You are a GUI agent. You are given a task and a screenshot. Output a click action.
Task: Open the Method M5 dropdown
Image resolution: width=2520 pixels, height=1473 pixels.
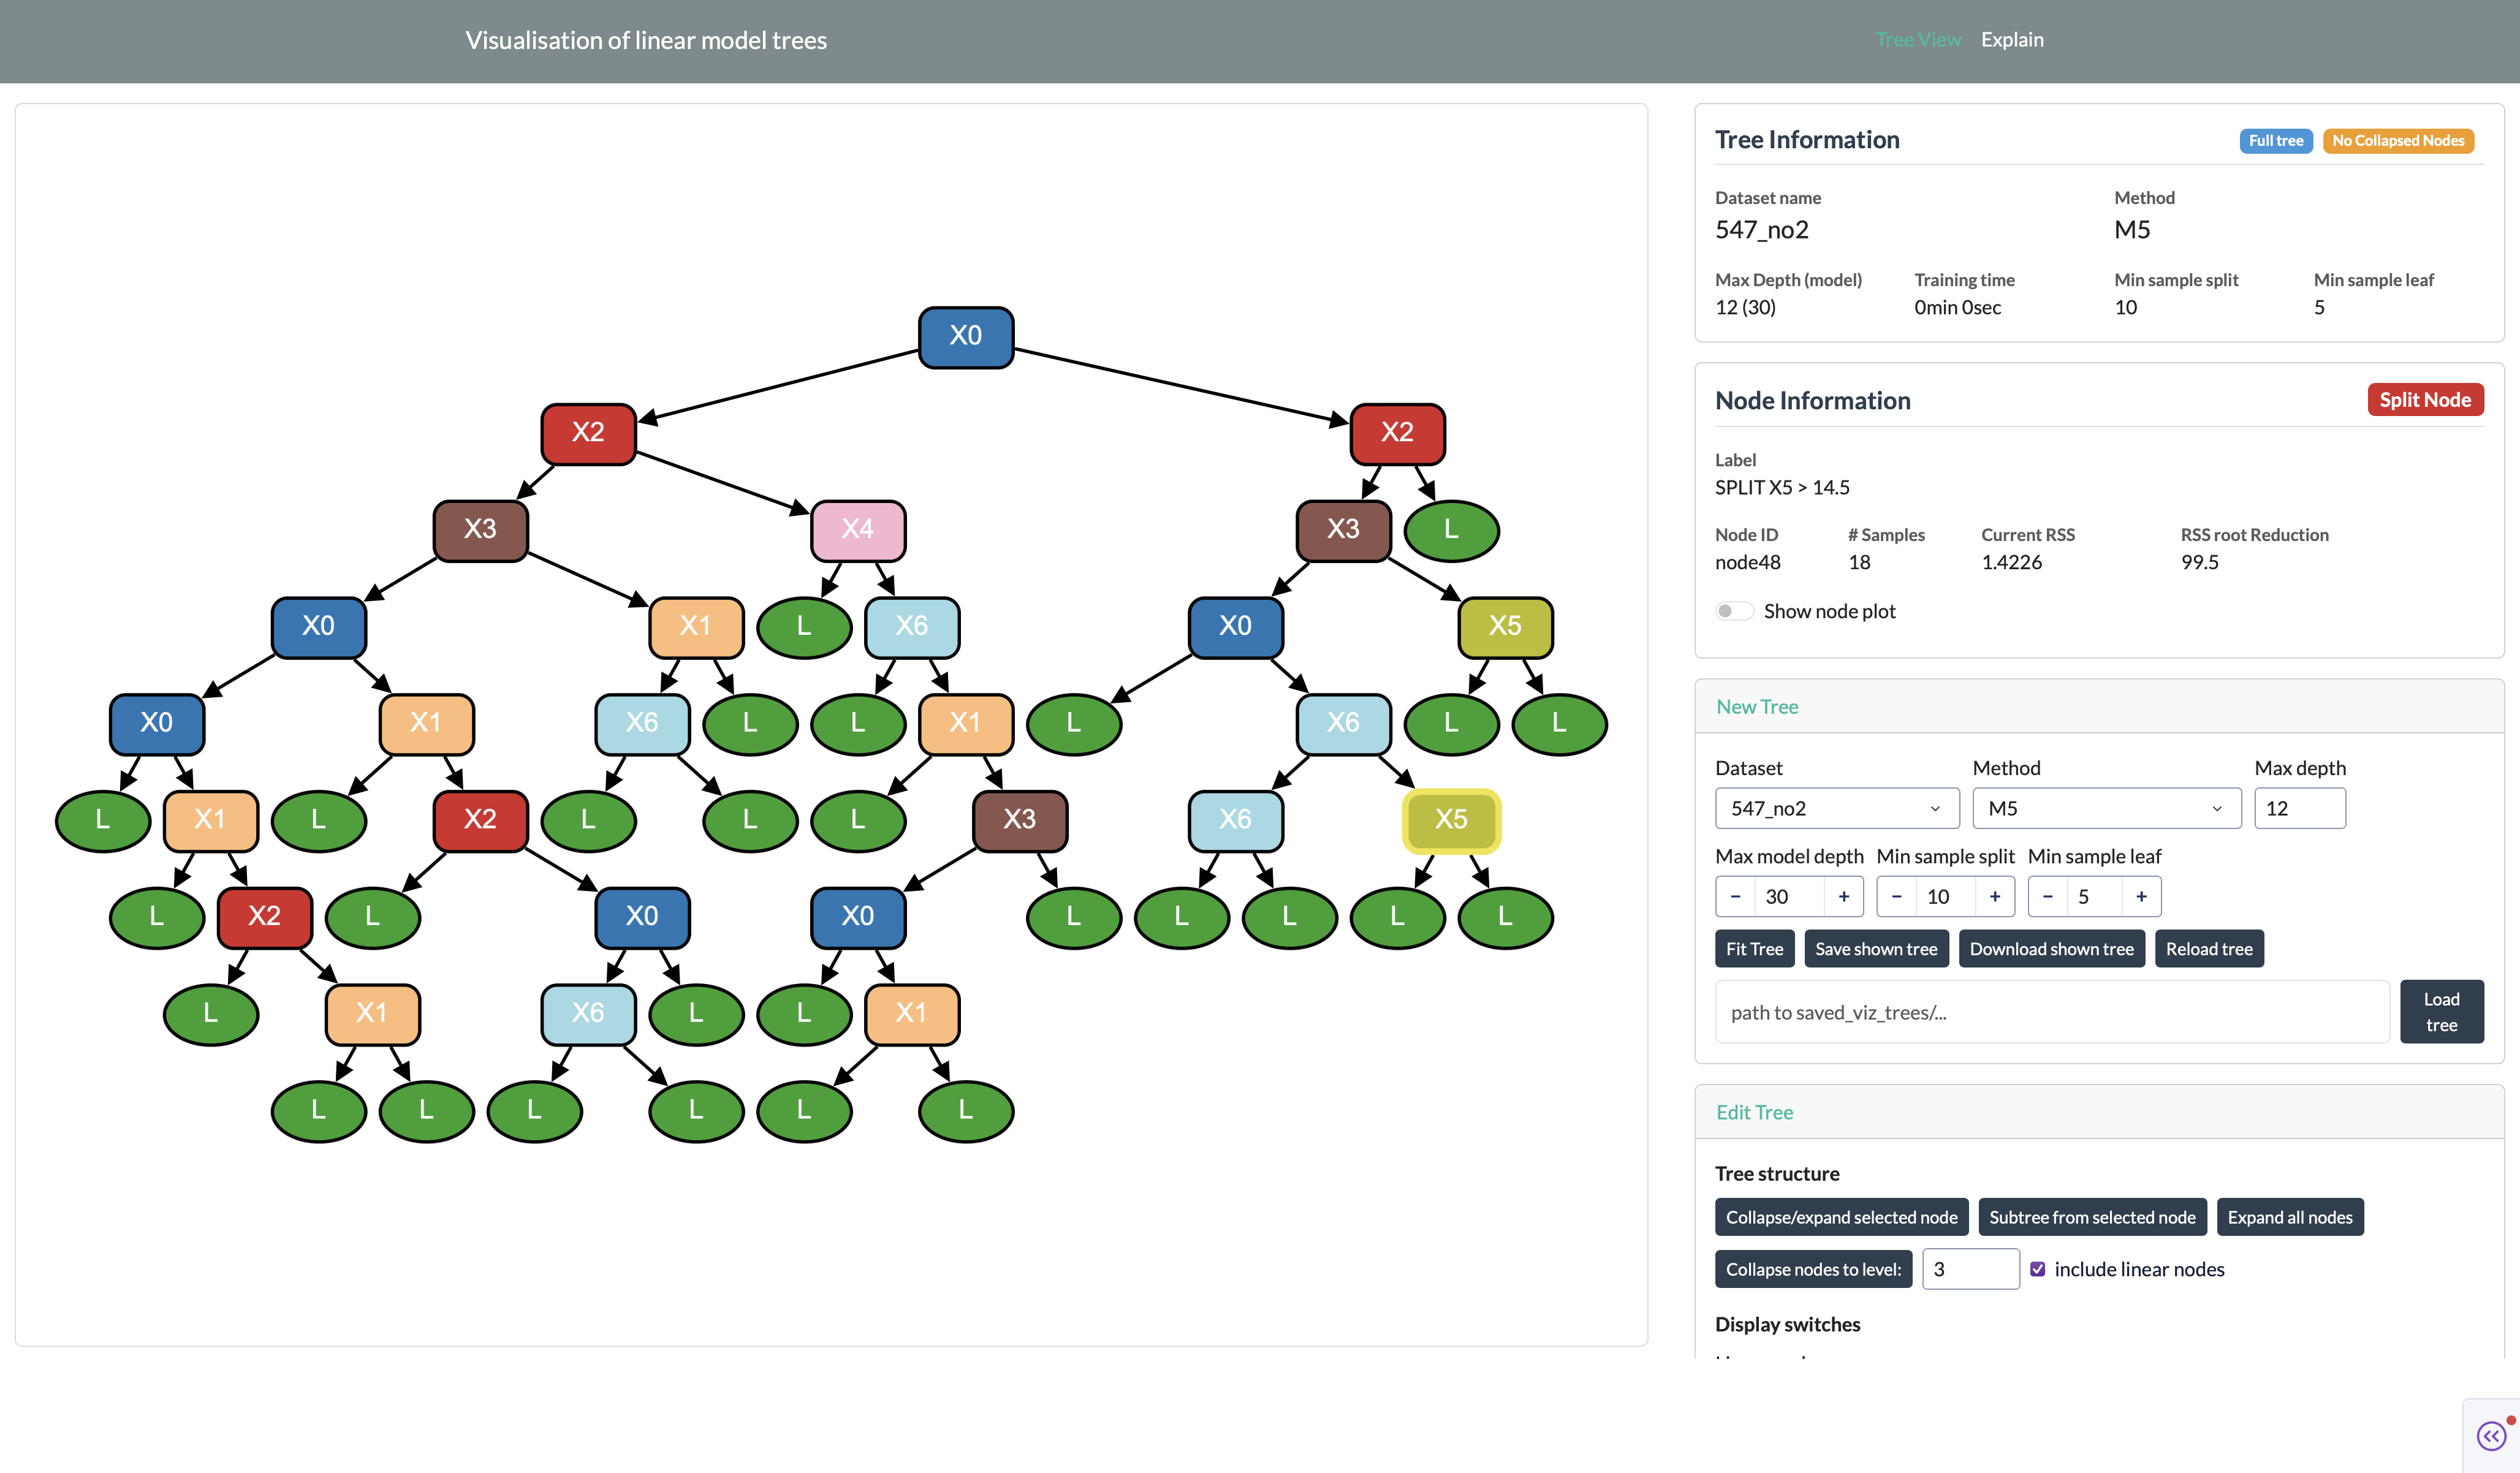point(2106,808)
